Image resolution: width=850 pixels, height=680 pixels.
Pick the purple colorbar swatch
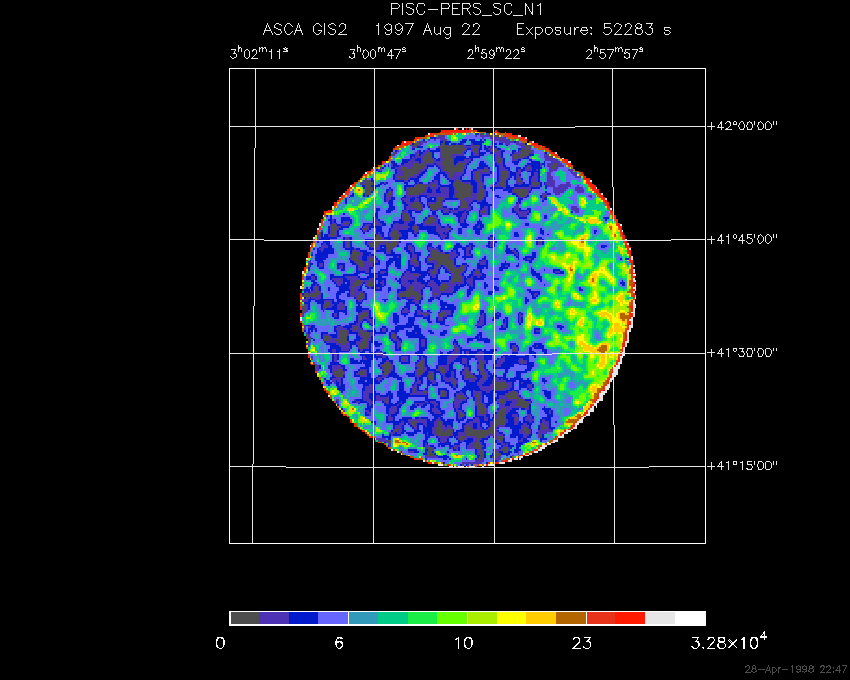tap(274, 618)
